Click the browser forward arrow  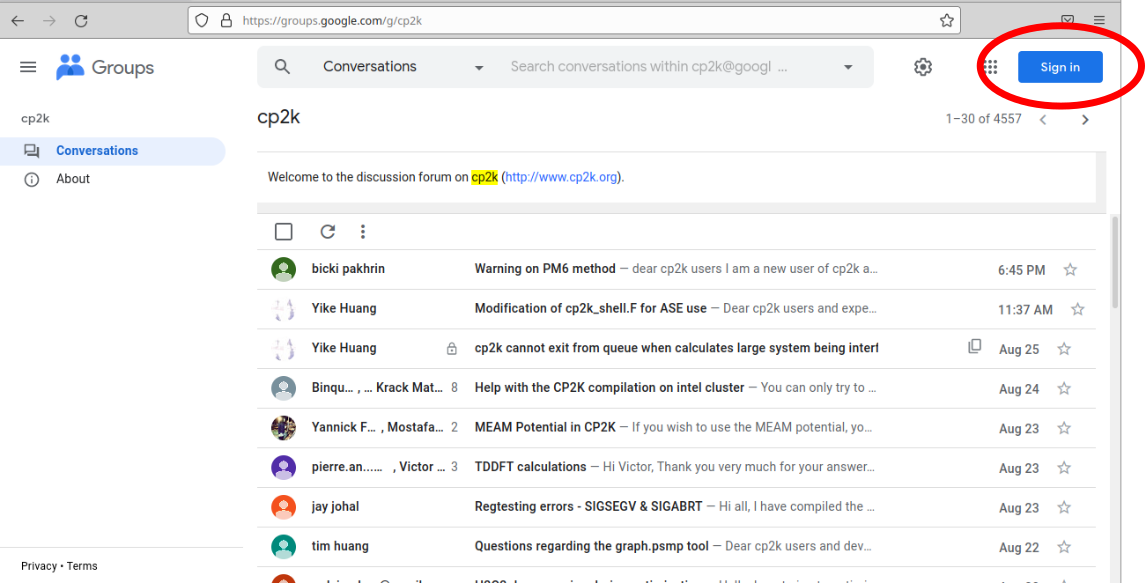(50, 20)
